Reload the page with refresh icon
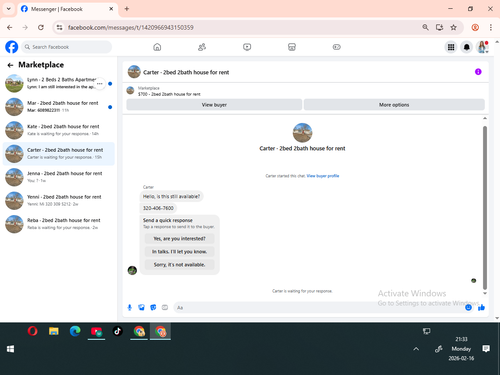The height and width of the screenshot is (375, 500). coord(41,27)
